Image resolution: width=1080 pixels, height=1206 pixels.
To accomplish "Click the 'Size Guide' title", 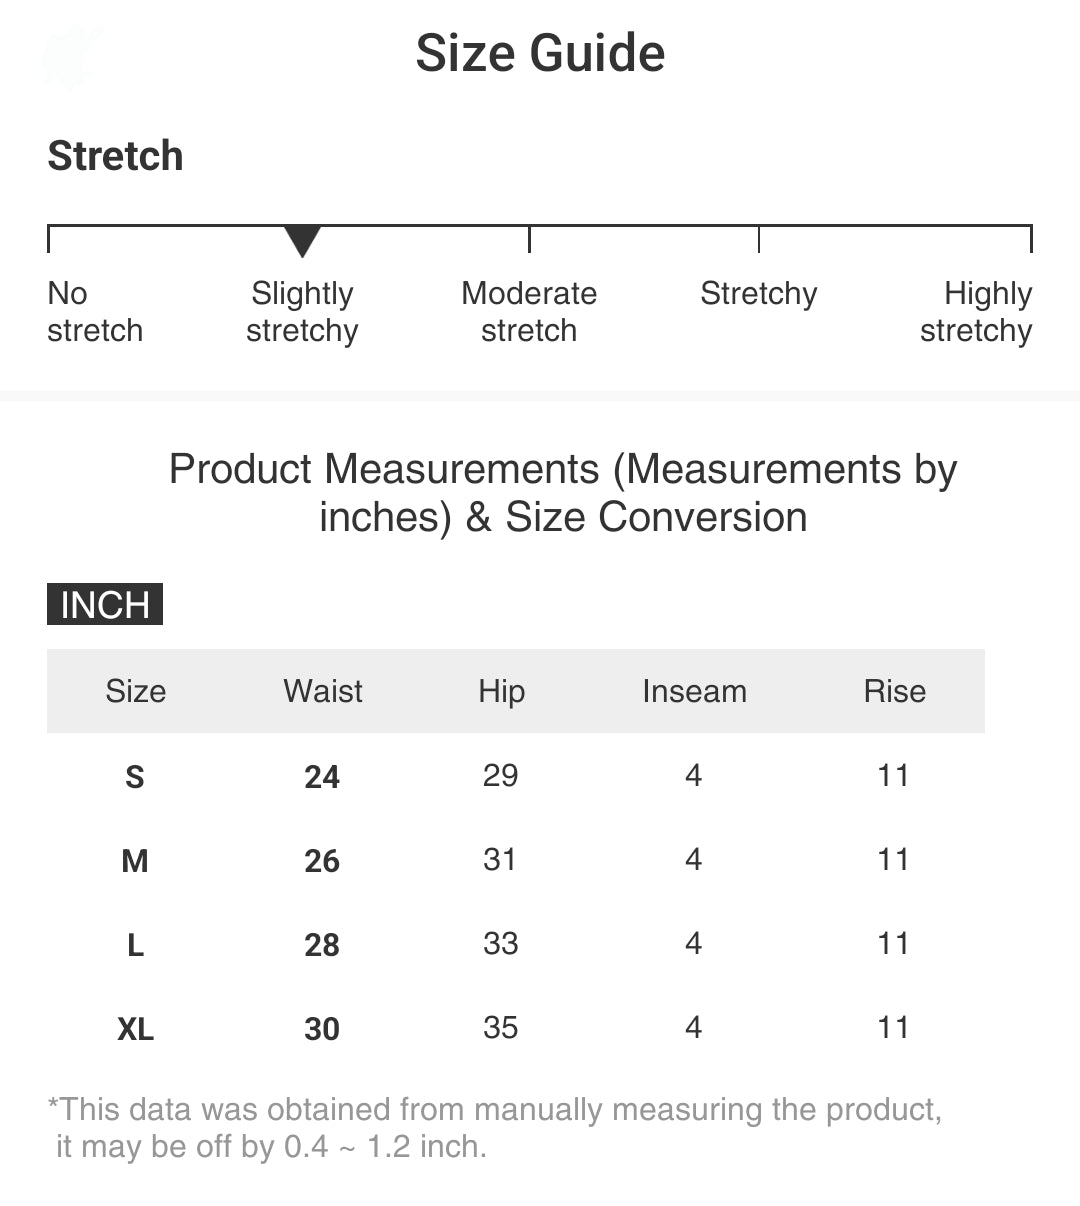I will click(x=540, y=53).
